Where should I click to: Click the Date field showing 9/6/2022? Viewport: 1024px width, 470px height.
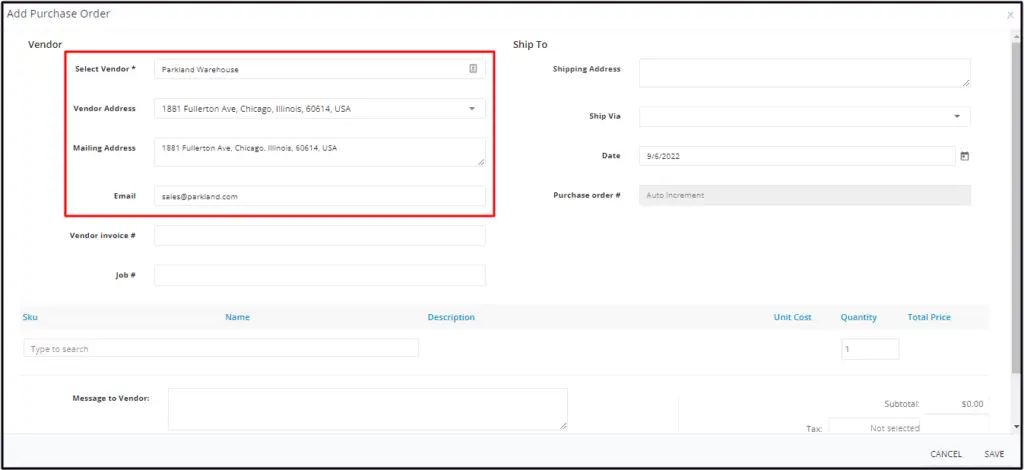[797, 156]
